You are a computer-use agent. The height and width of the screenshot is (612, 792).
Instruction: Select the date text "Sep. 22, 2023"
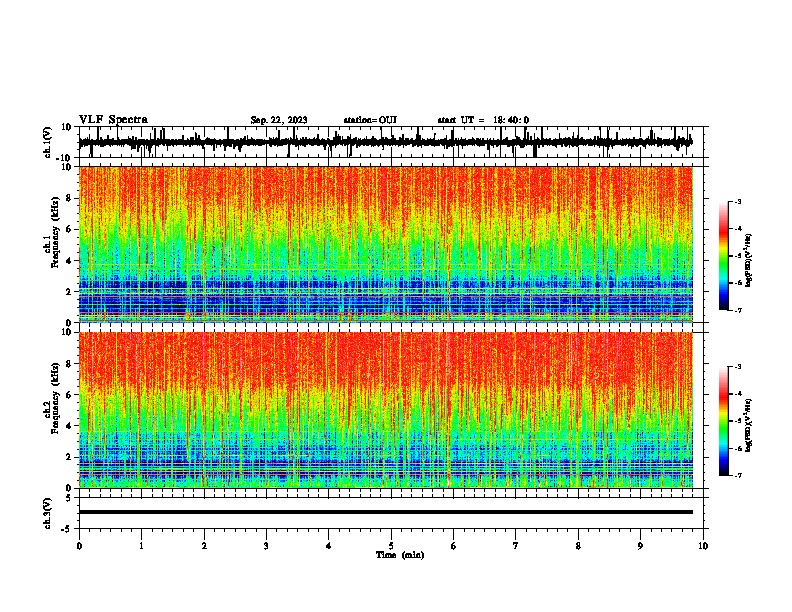(279, 120)
